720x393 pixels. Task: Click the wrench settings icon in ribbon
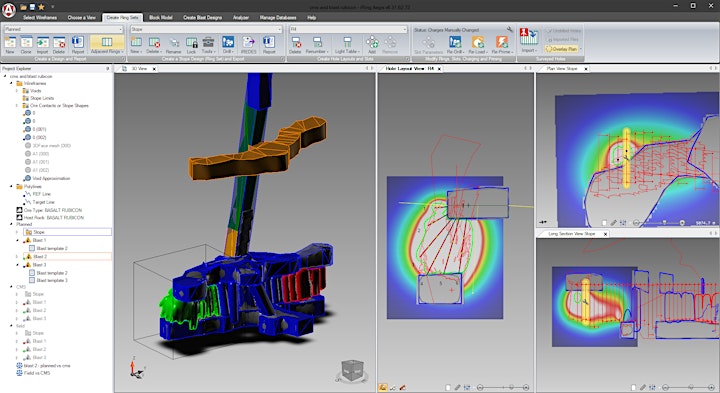[x=510, y=29]
